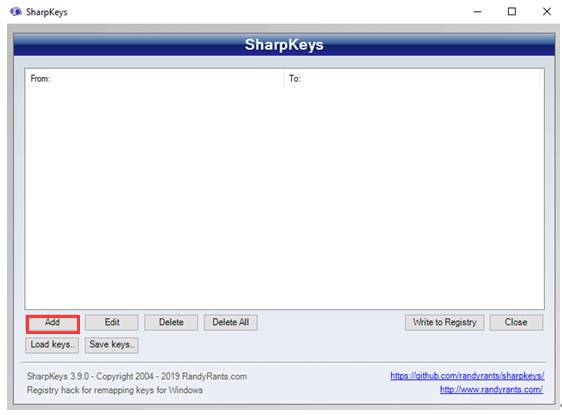Minimize the SharpKeys window
This screenshot has height=415, width=562.
tap(477, 12)
